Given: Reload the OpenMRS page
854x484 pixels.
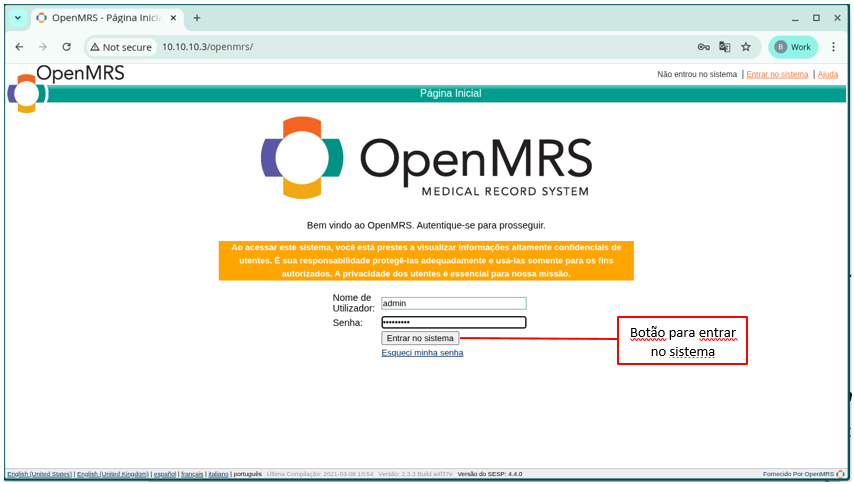Looking at the screenshot, I should [66, 47].
